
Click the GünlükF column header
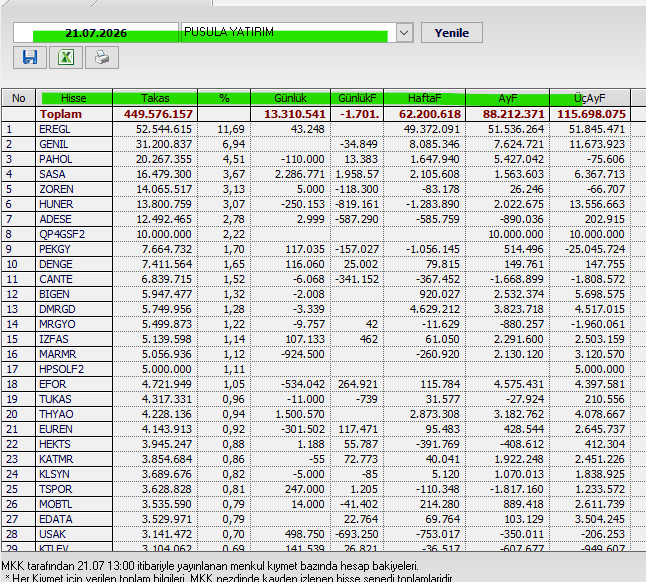coord(357,98)
